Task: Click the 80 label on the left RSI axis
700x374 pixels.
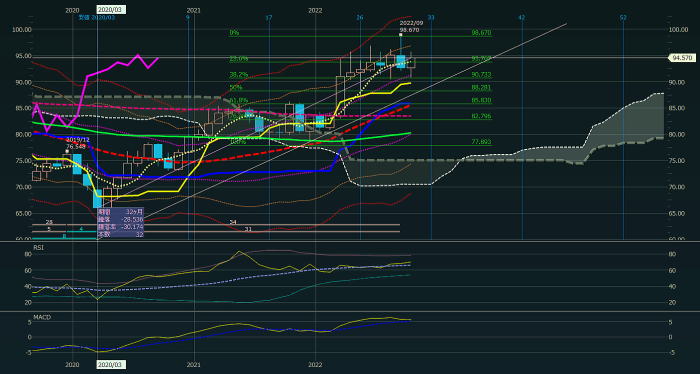Action: point(27,254)
